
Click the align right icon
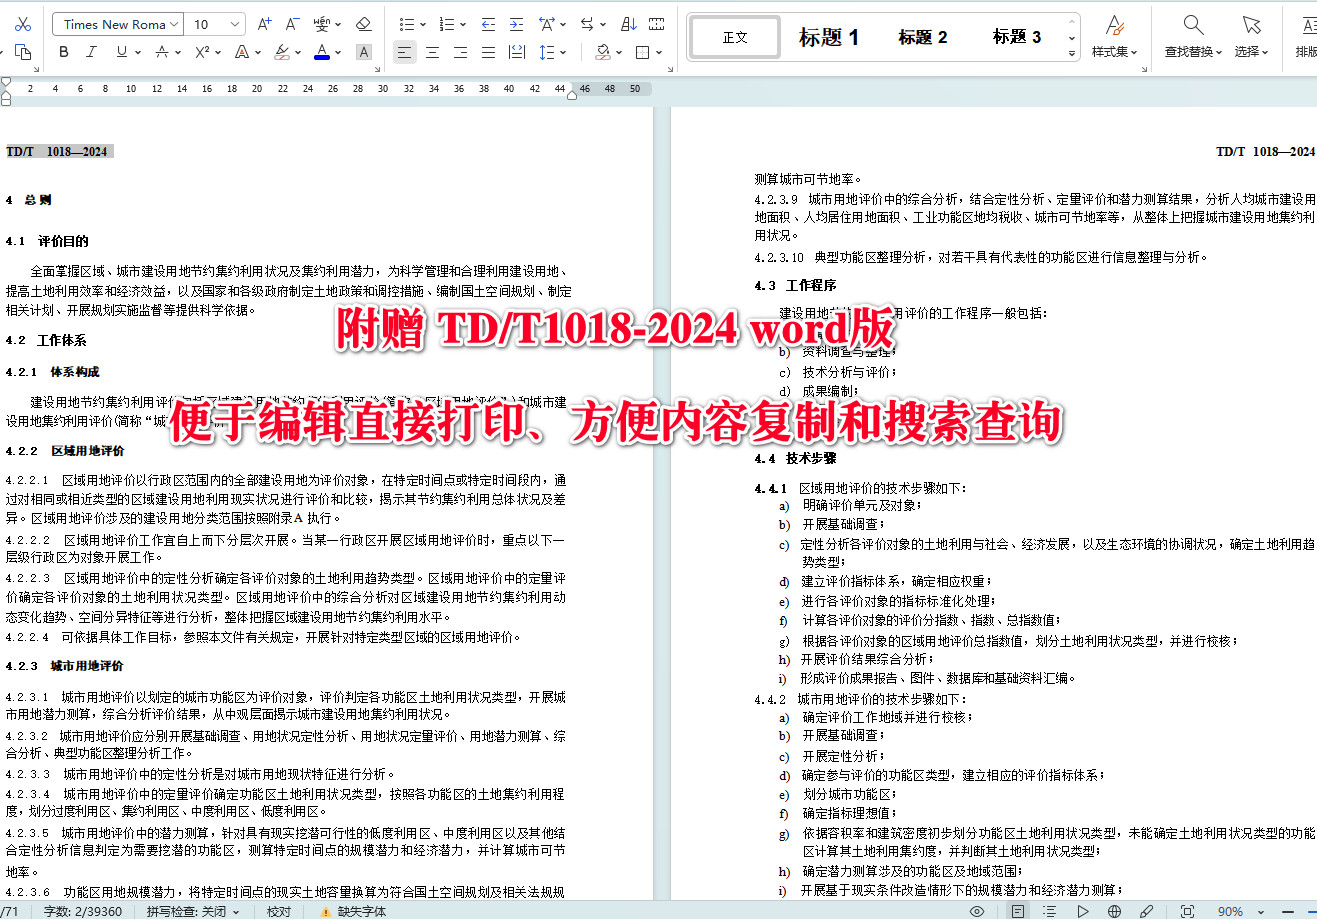coord(461,52)
